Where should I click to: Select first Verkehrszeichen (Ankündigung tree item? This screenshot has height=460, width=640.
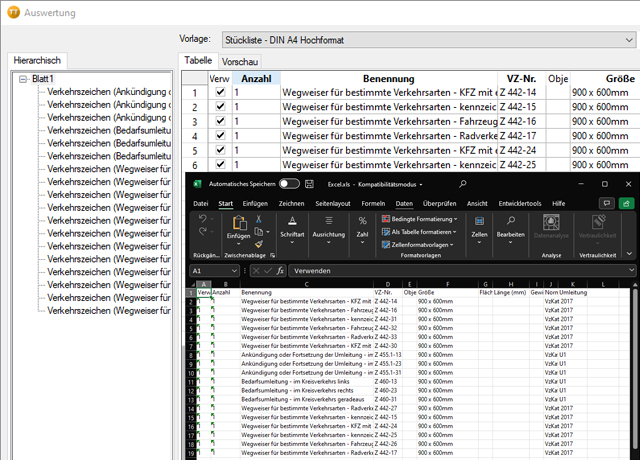tap(109, 92)
